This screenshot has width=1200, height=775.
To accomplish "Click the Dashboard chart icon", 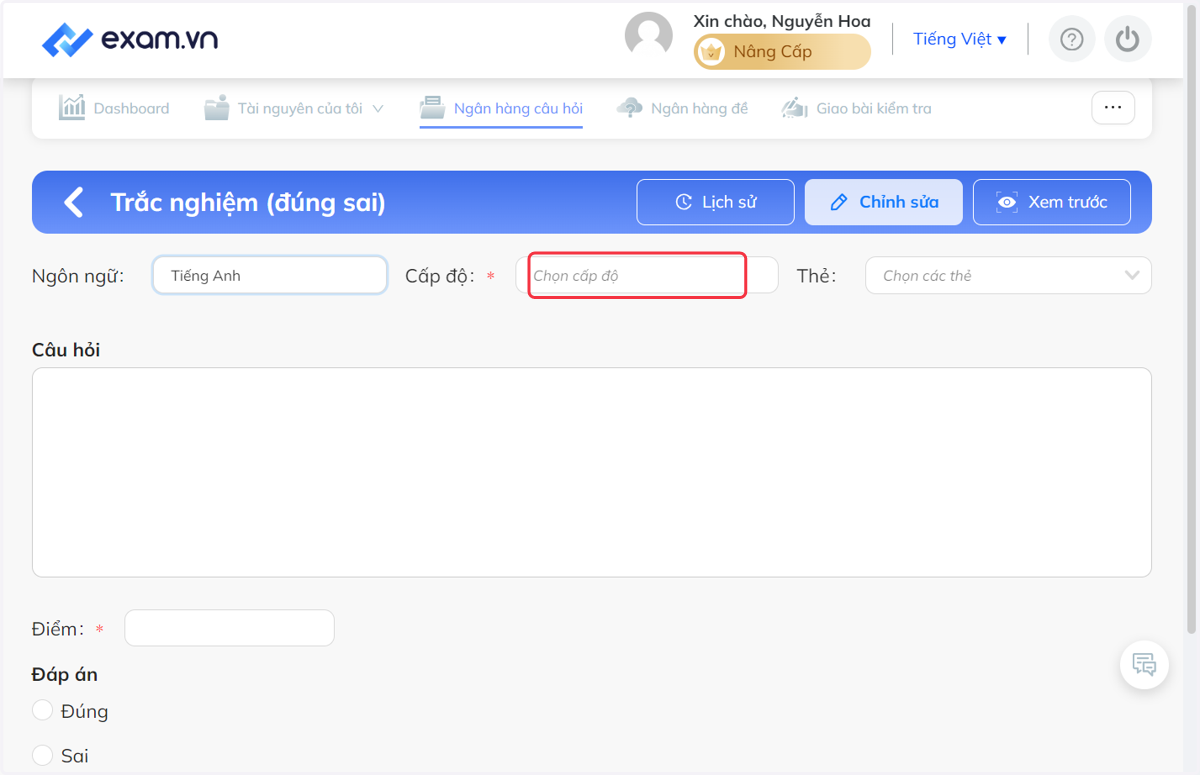I will point(72,107).
